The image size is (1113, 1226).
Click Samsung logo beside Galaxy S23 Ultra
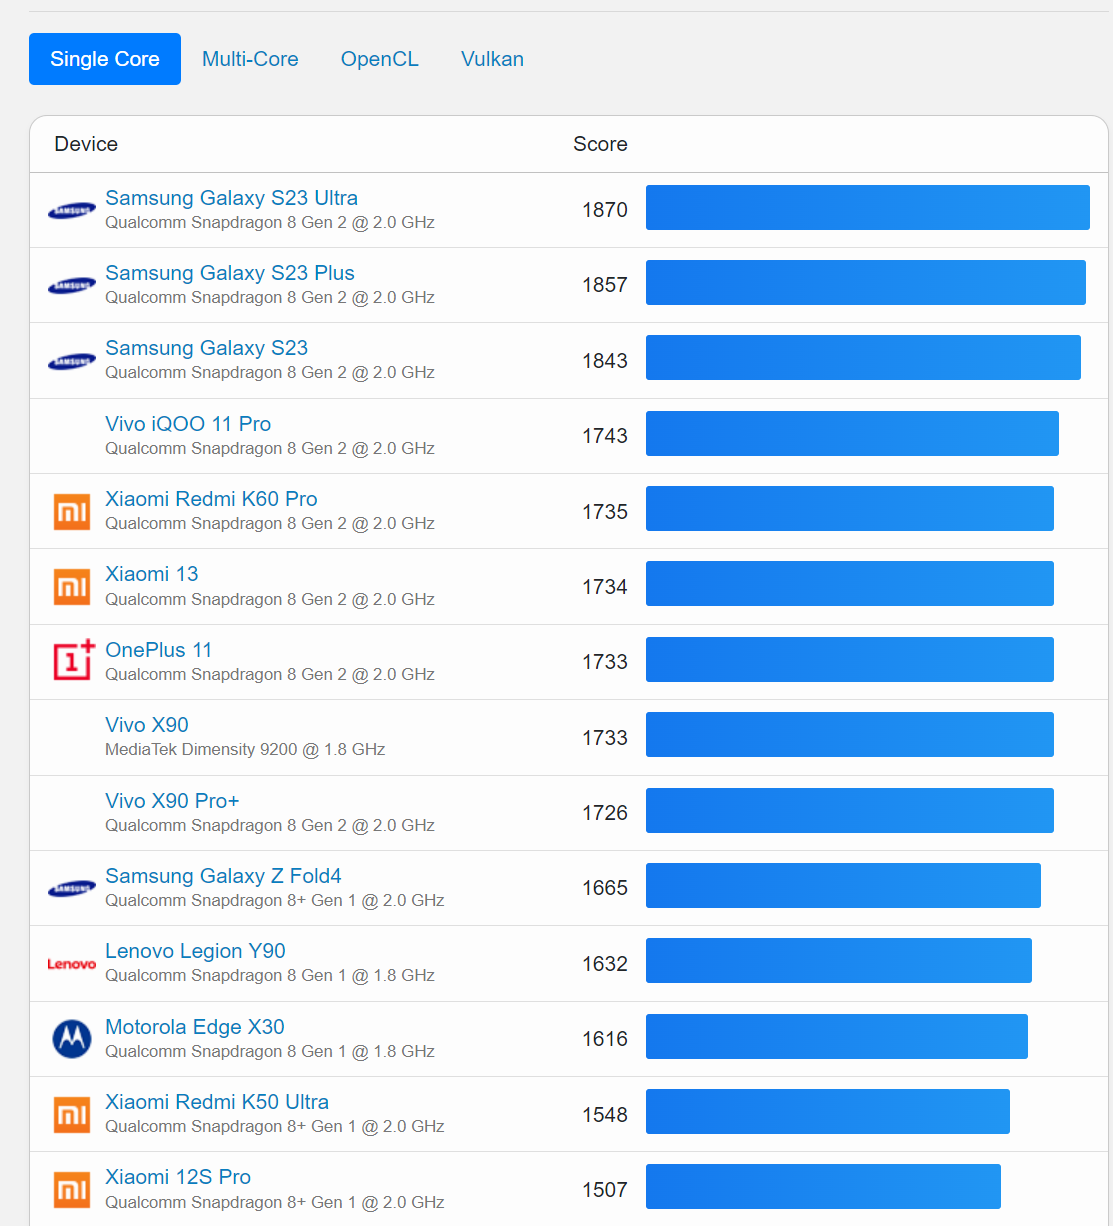pyautogui.click(x=72, y=210)
